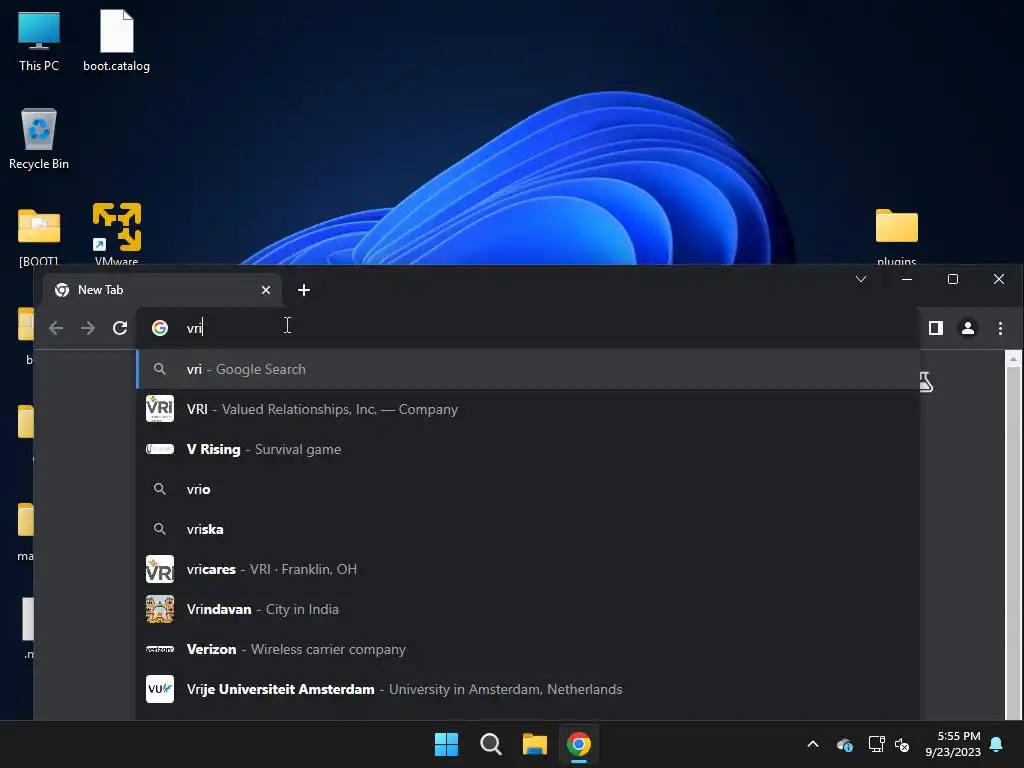Reload the page with the refresh icon

(120, 328)
